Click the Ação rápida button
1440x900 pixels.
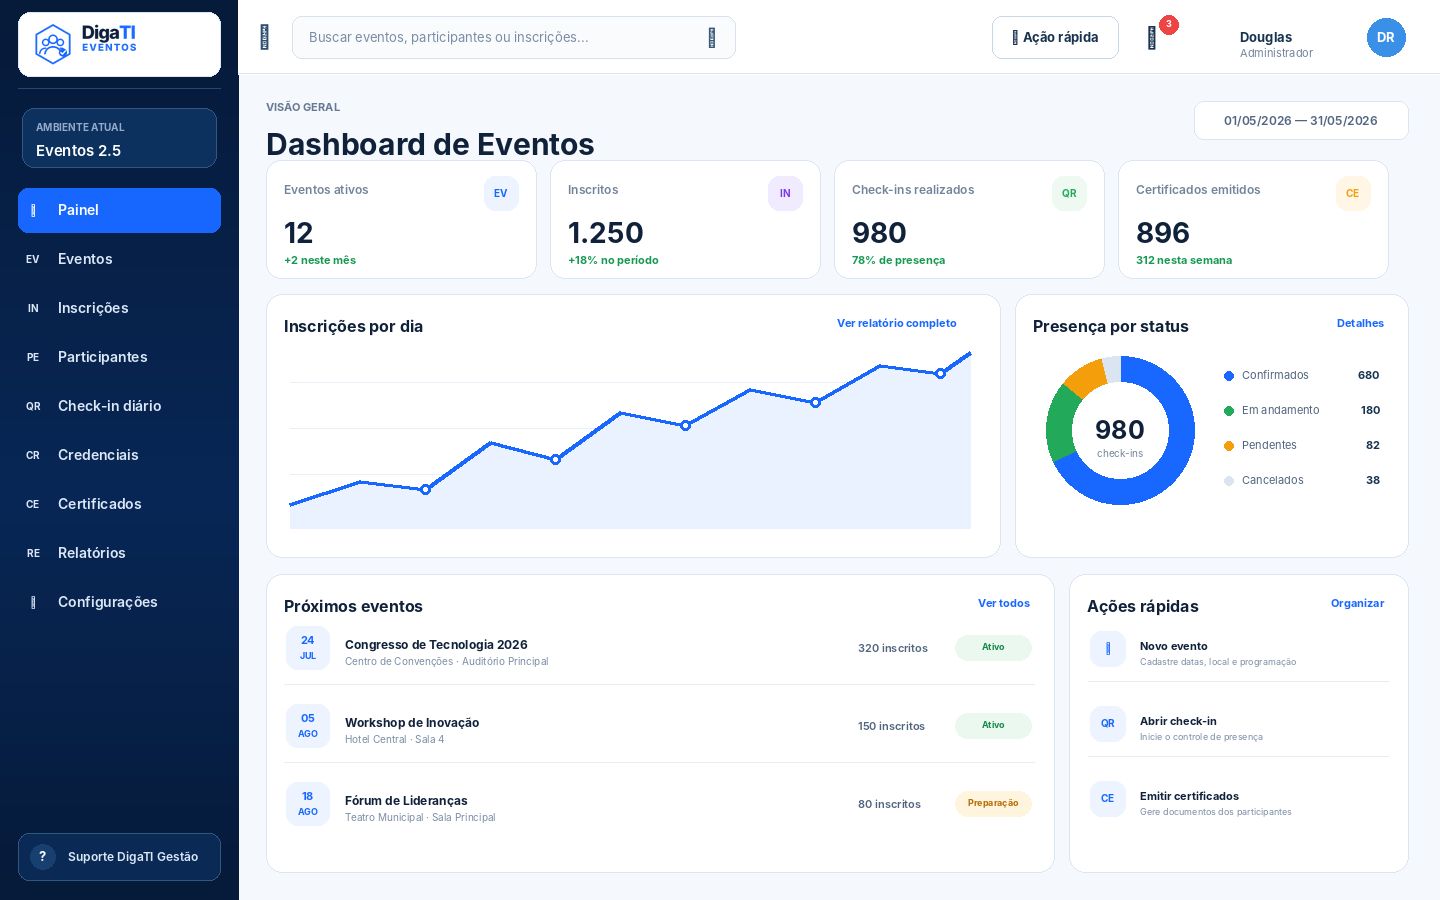coord(1055,37)
